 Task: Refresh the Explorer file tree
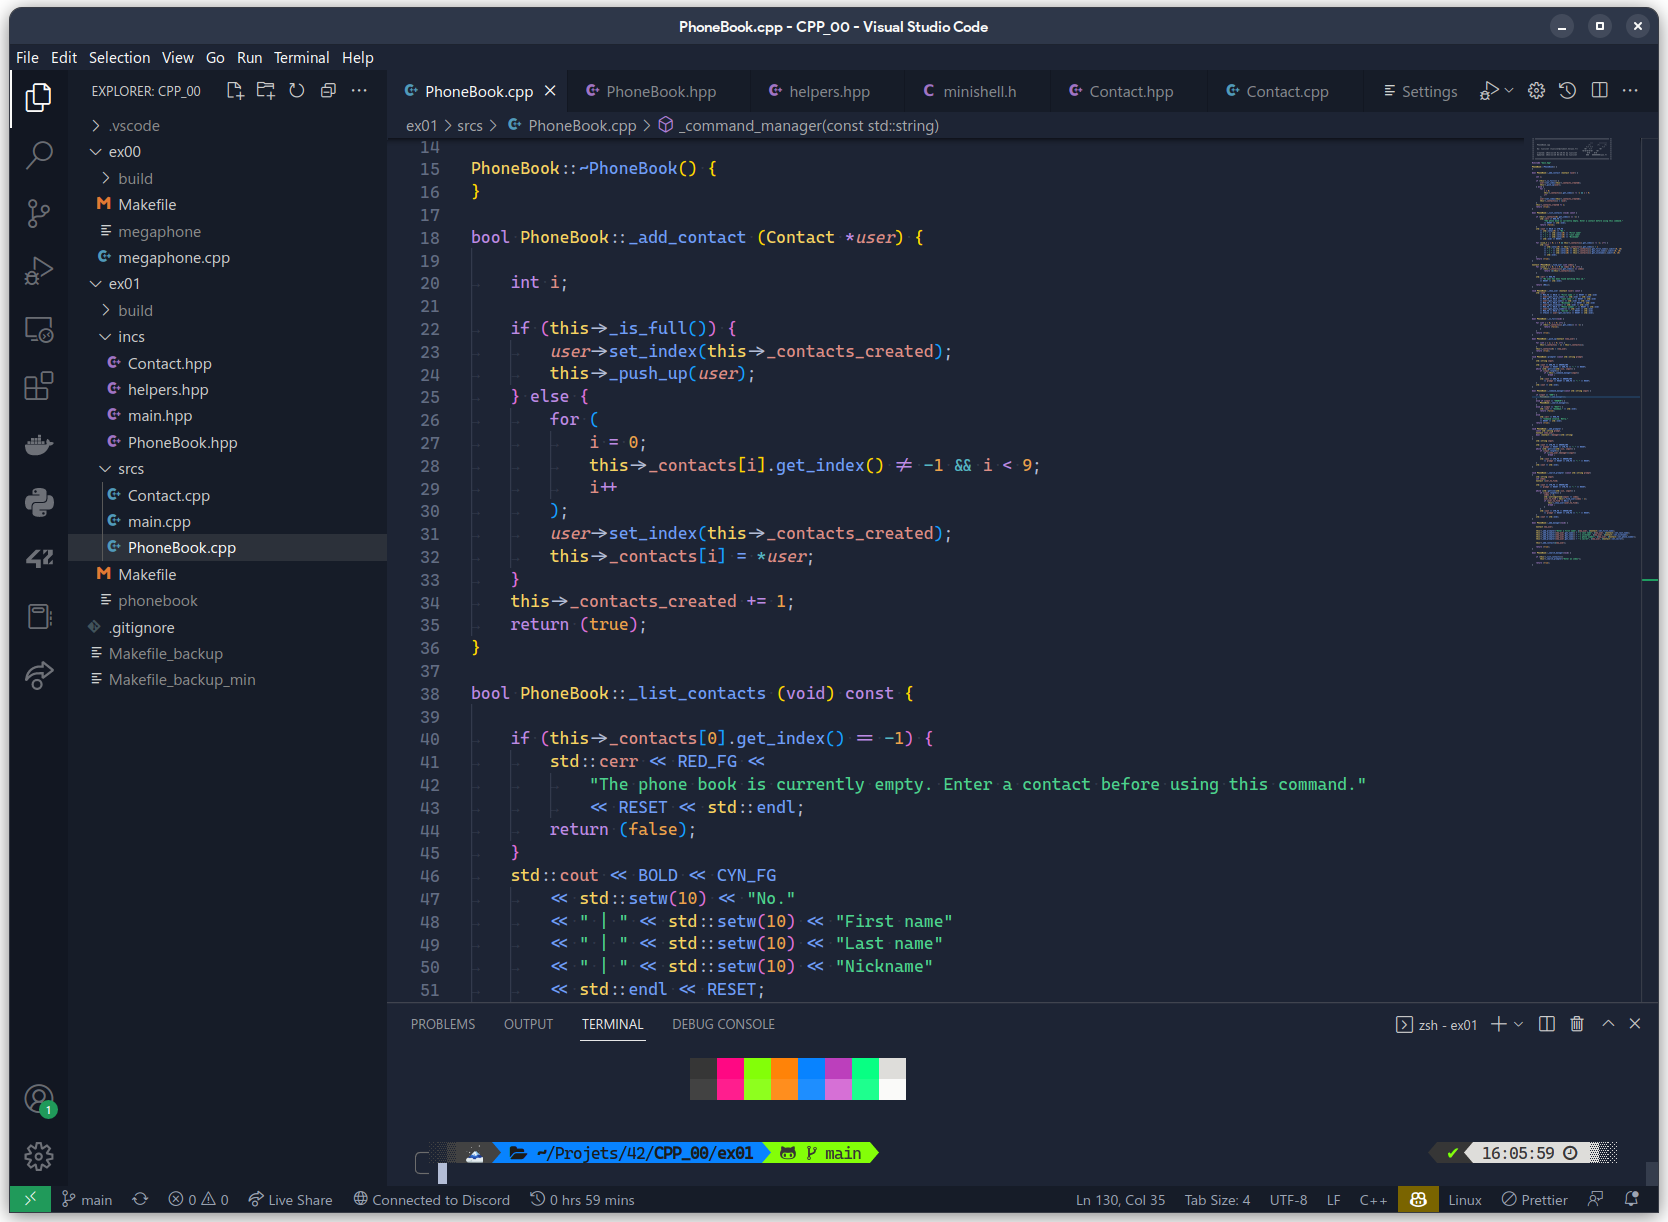pyautogui.click(x=297, y=91)
